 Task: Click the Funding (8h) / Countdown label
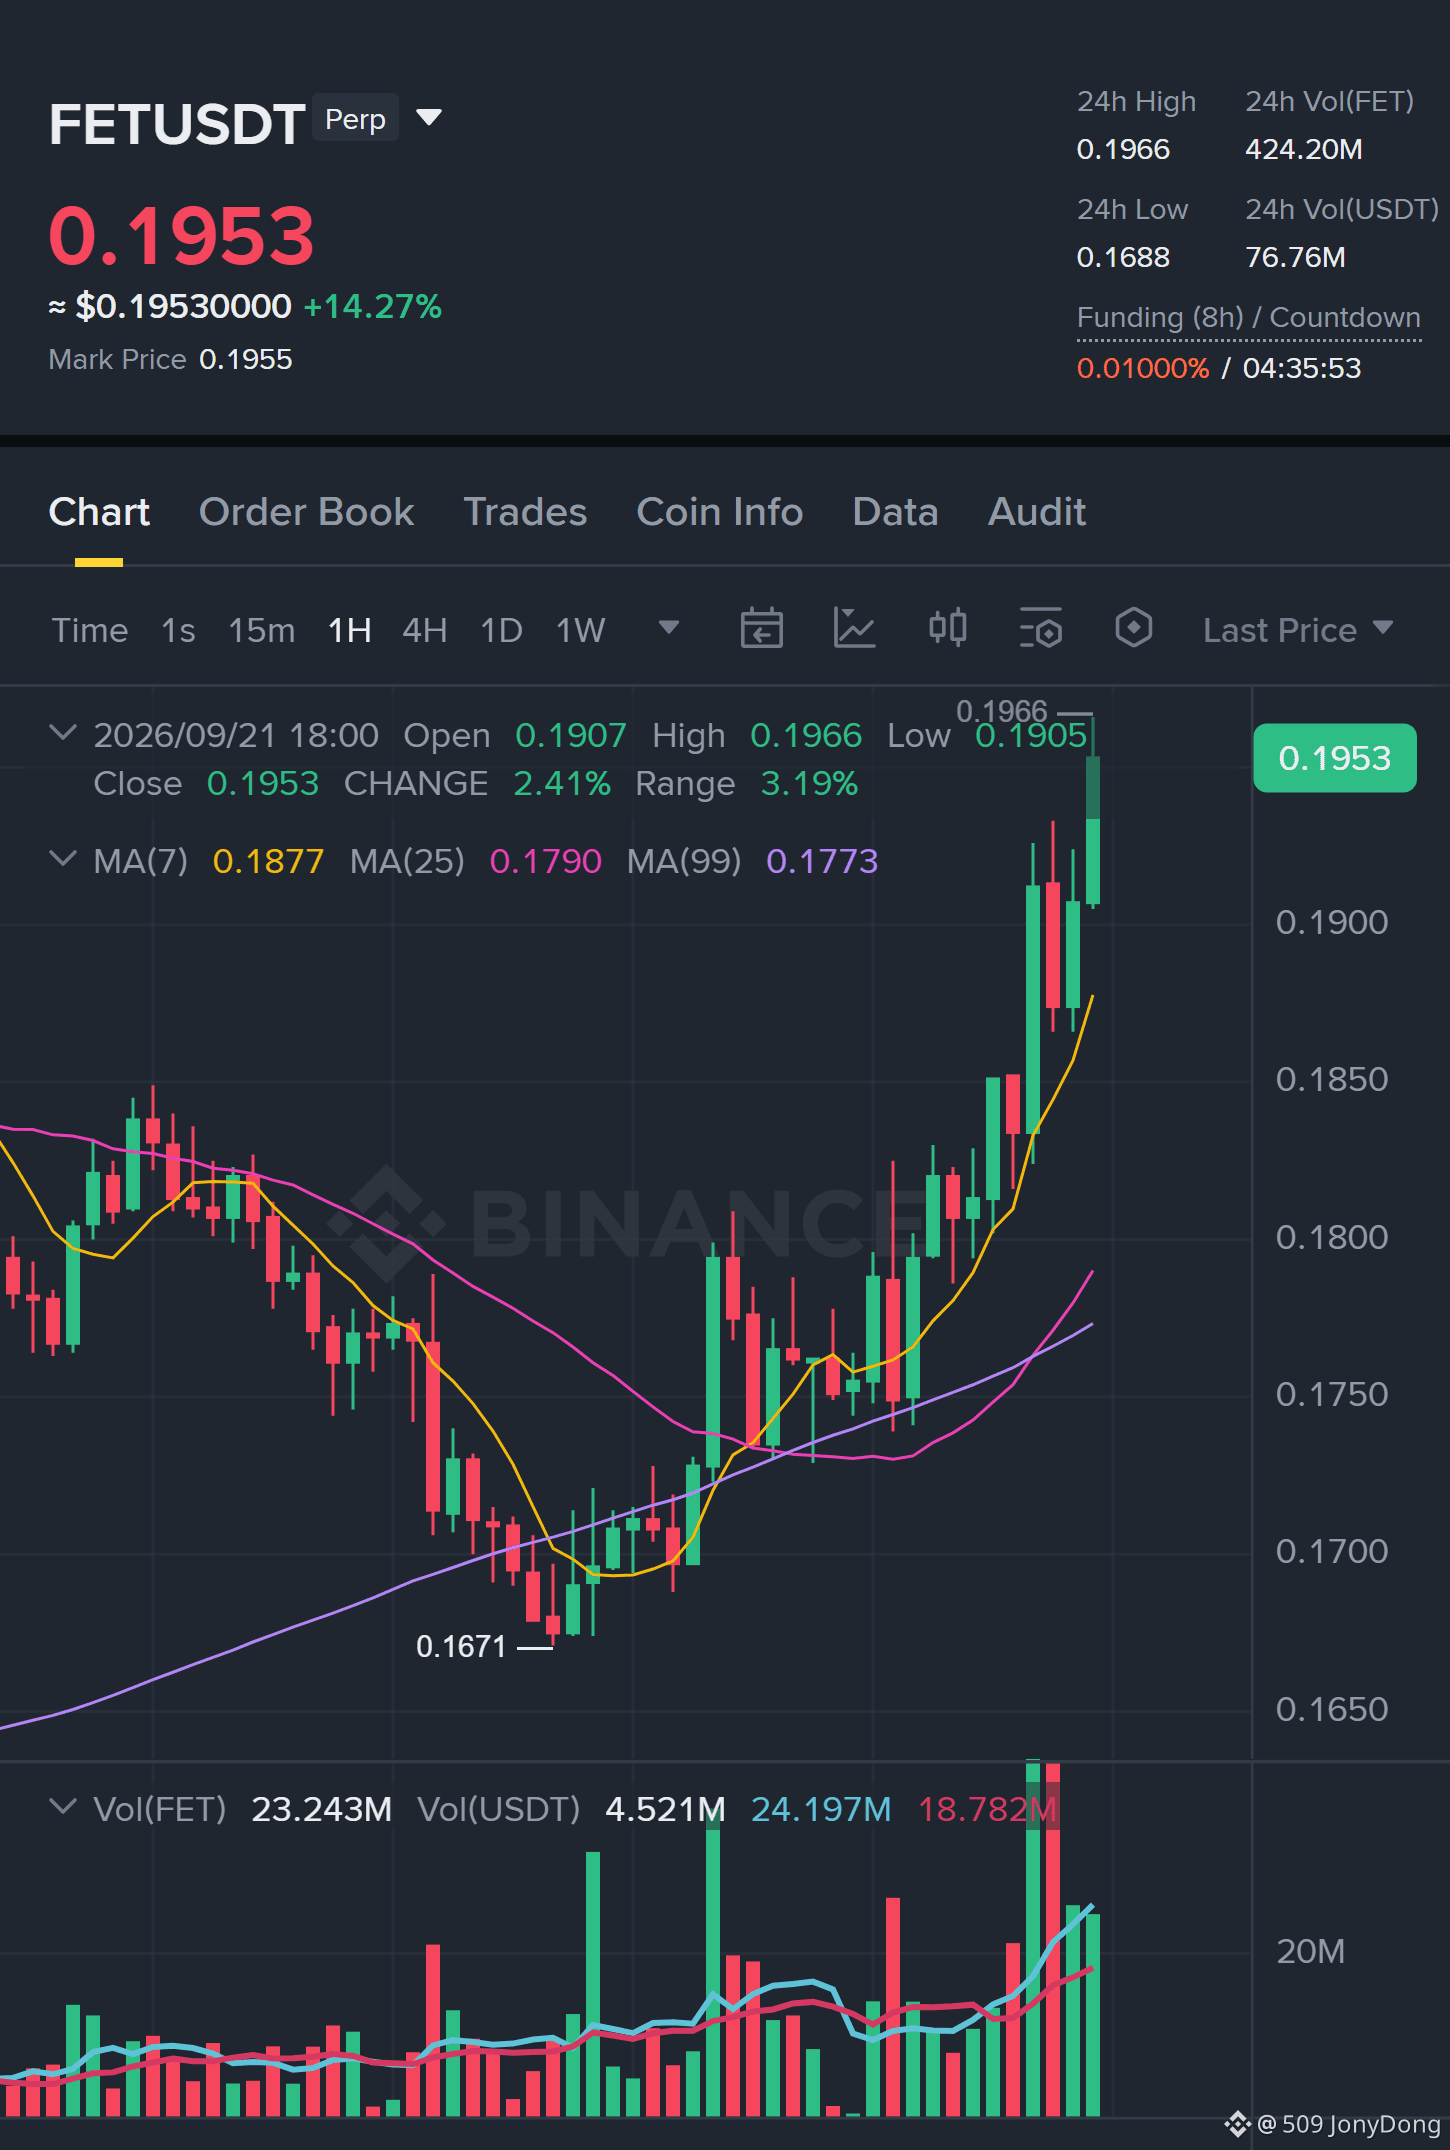click(1248, 318)
